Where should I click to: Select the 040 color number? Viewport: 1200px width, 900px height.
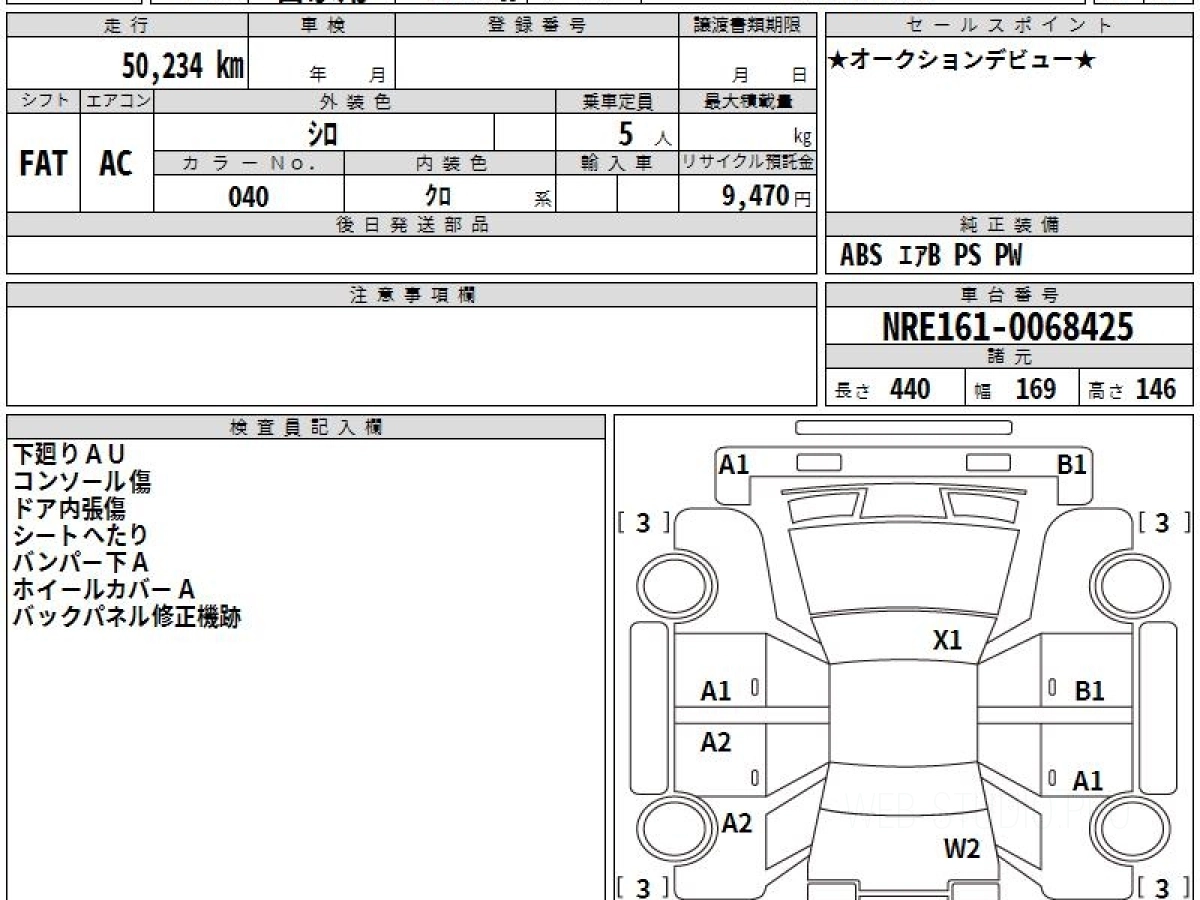249,196
